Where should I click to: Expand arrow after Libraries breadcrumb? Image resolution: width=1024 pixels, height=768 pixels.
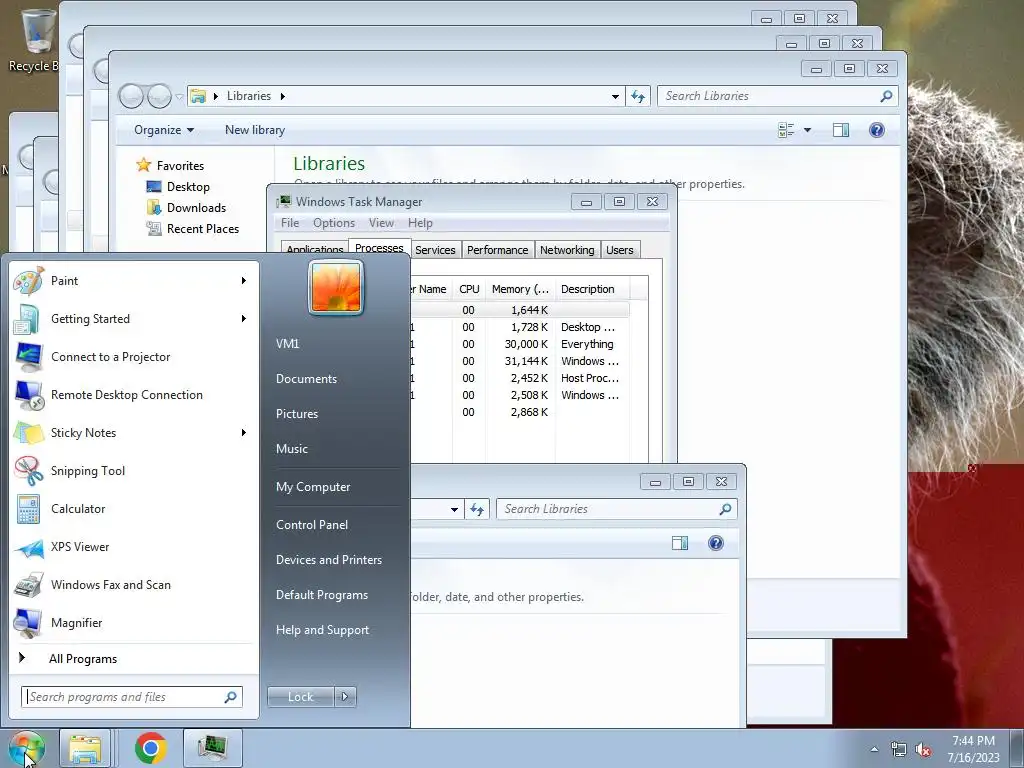pos(283,97)
